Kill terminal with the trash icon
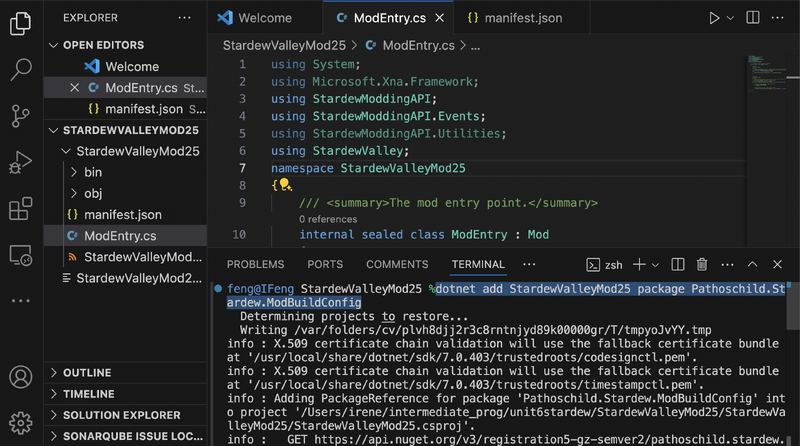The width and height of the screenshot is (800, 446). pyautogui.click(x=702, y=264)
